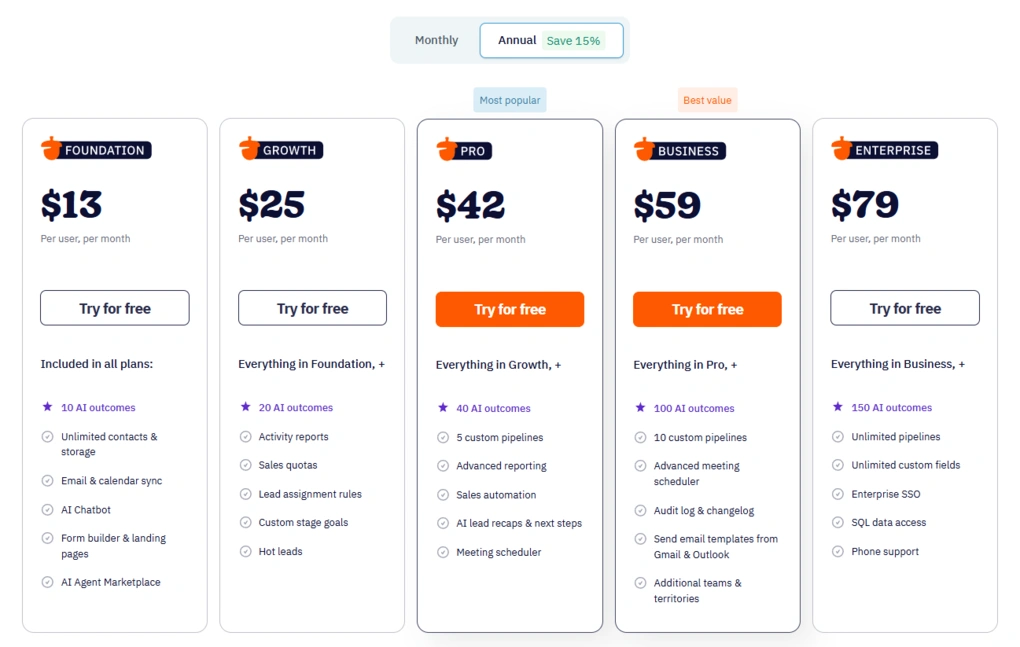Click Try for free on the Pro plan
This screenshot has height=647, width=1020.
[509, 309]
